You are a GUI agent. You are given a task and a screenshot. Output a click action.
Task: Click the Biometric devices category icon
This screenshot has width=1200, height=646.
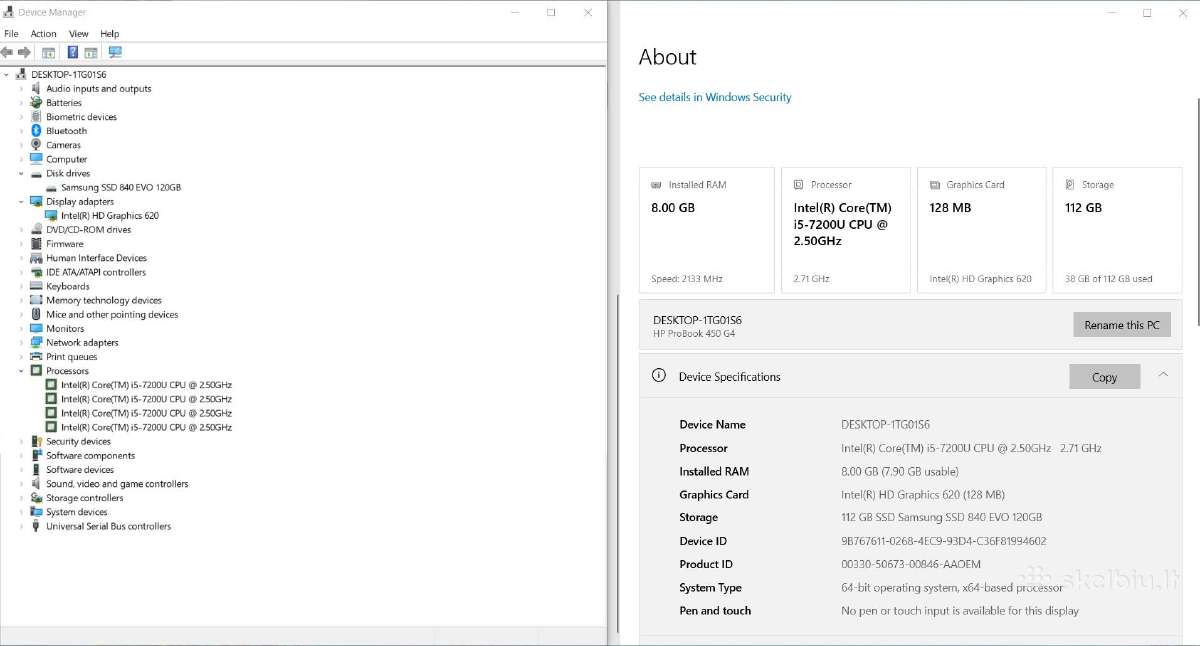pyautogui.click(x=37, y=116)
